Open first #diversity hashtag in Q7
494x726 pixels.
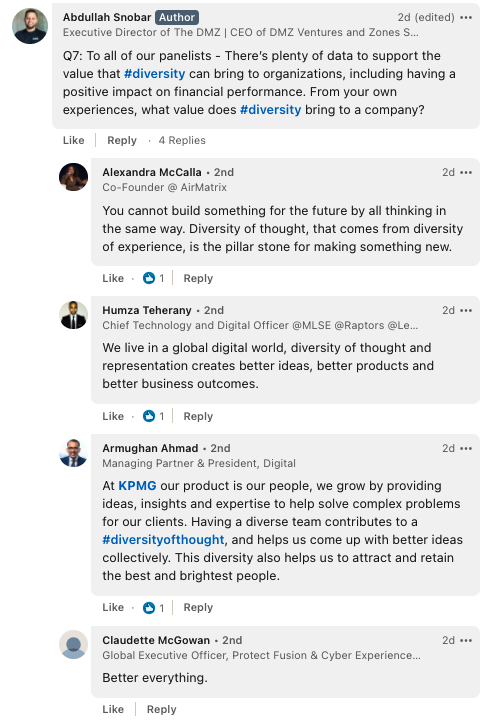click(x=155, y=74)
